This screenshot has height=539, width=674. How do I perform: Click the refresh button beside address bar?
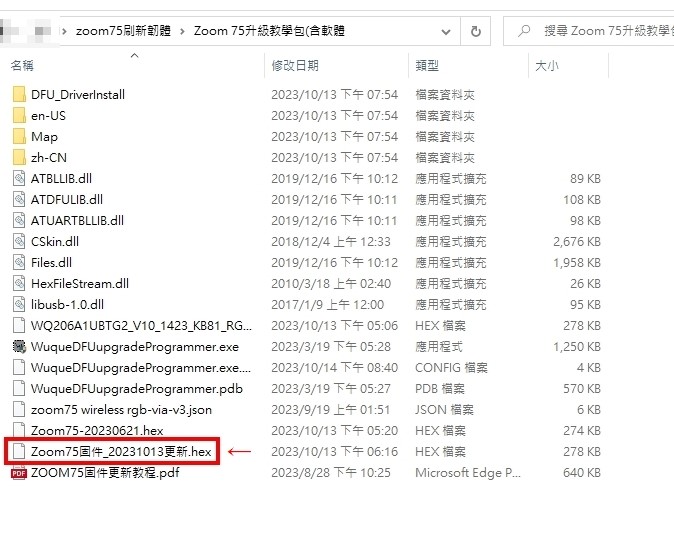(x=475, y=31)
